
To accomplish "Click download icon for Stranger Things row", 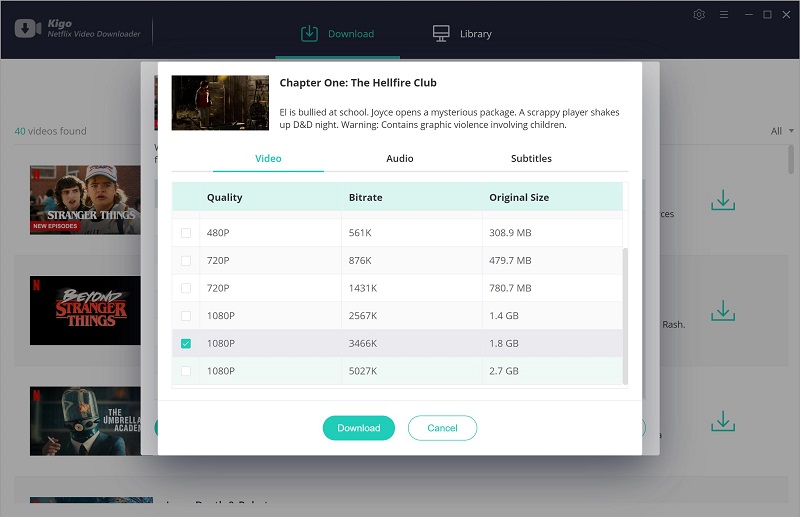I will (723, 200).
